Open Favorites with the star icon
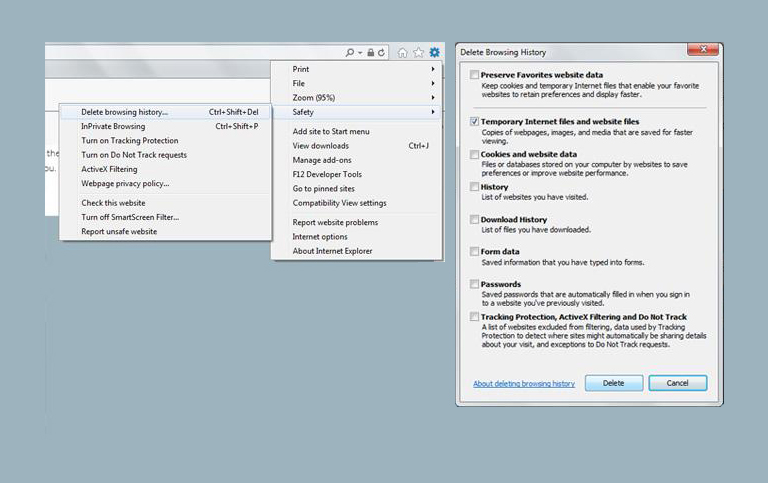The height and width of the screenshot is (483, 768). coord(418,52)
